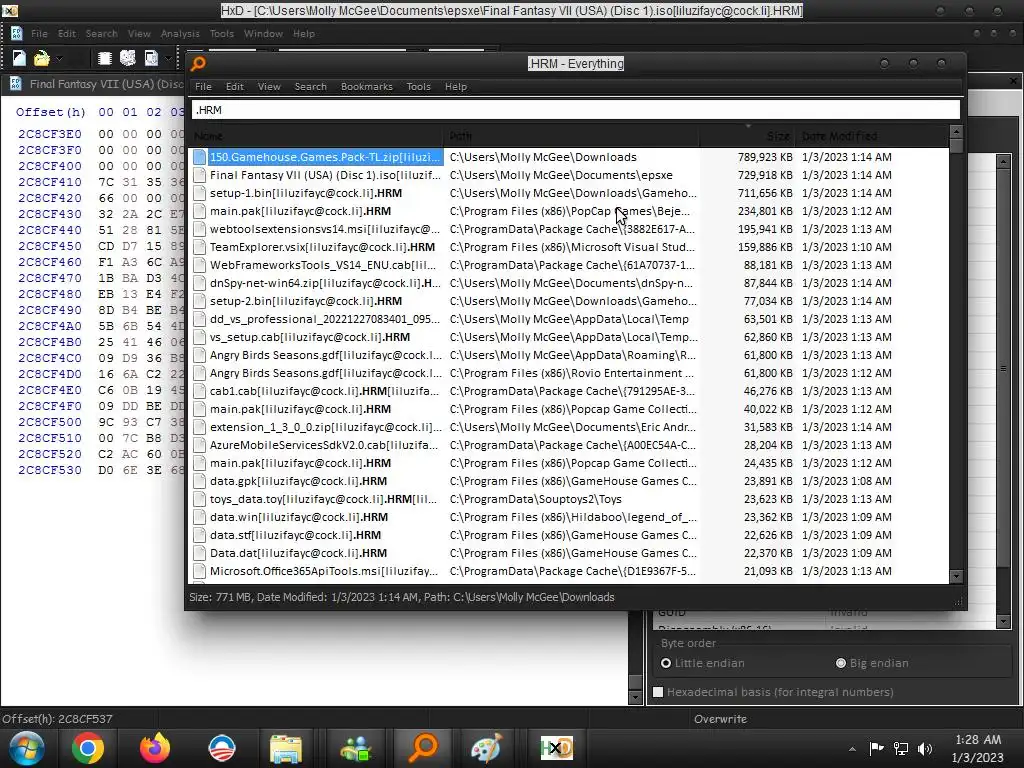This screenshot has width=1024, height=768.
Task: Click the Open disk image icon in HxD
Action: pyautogui.click(x=152, y=59)
